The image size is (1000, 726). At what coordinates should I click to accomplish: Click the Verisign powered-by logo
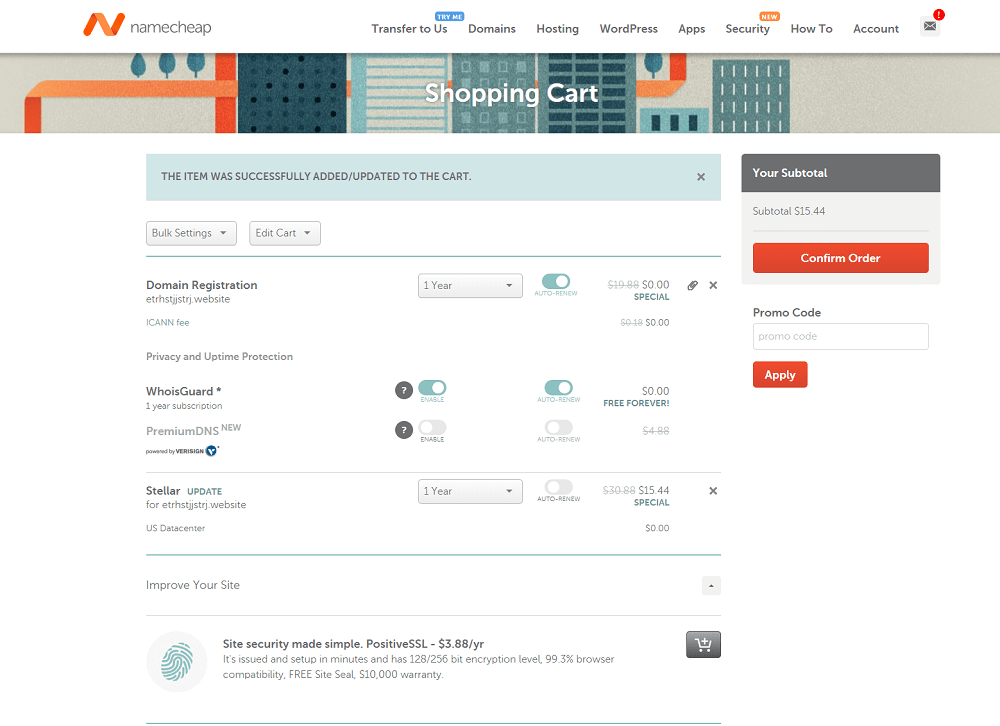coord(182,451)
